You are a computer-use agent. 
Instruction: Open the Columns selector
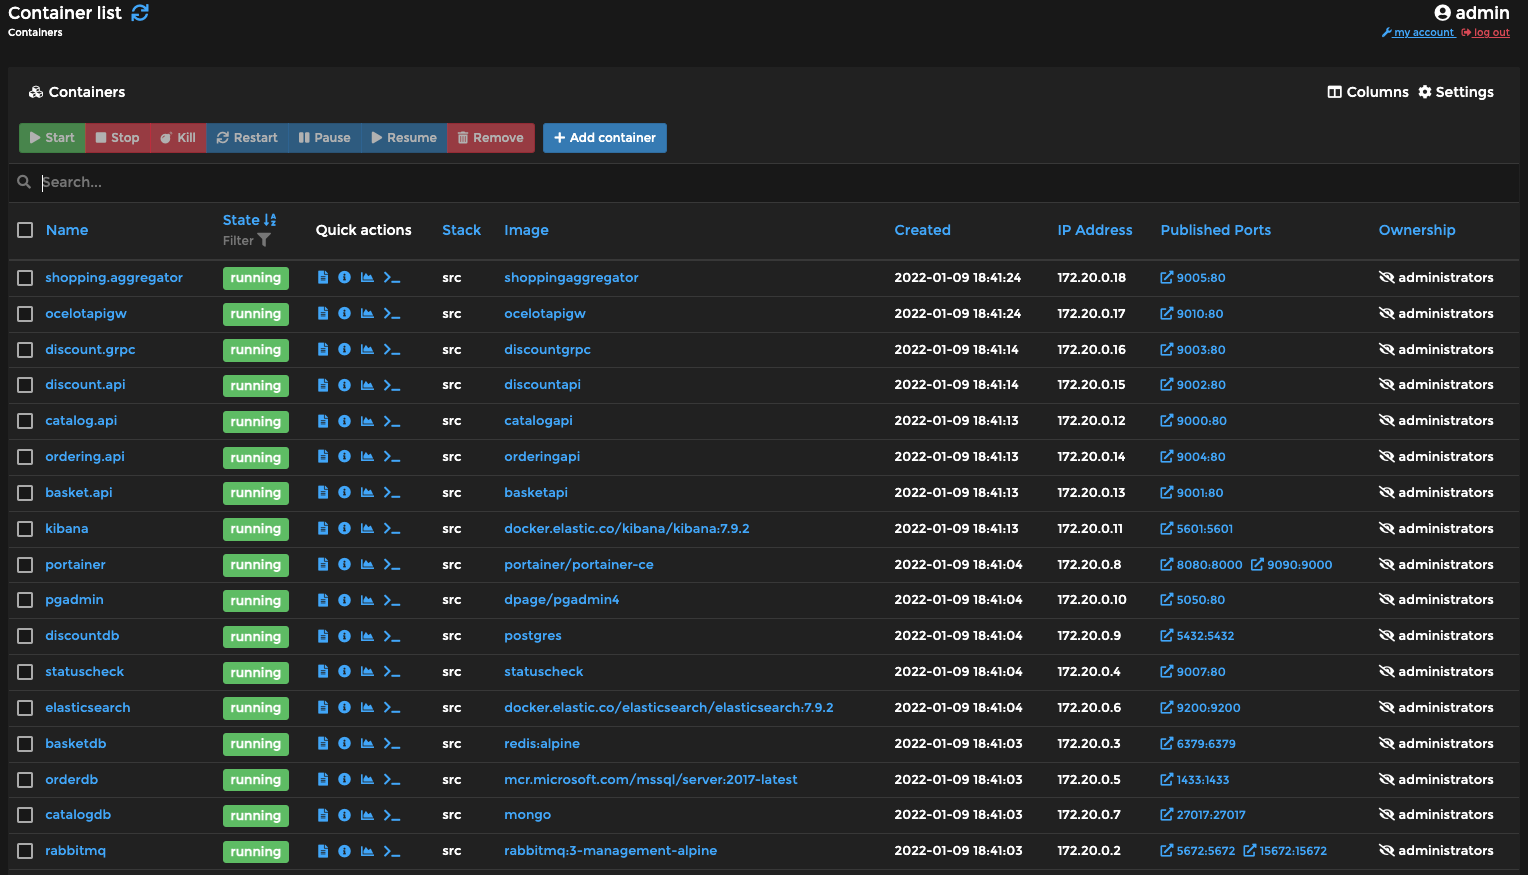click(1367, 91)
